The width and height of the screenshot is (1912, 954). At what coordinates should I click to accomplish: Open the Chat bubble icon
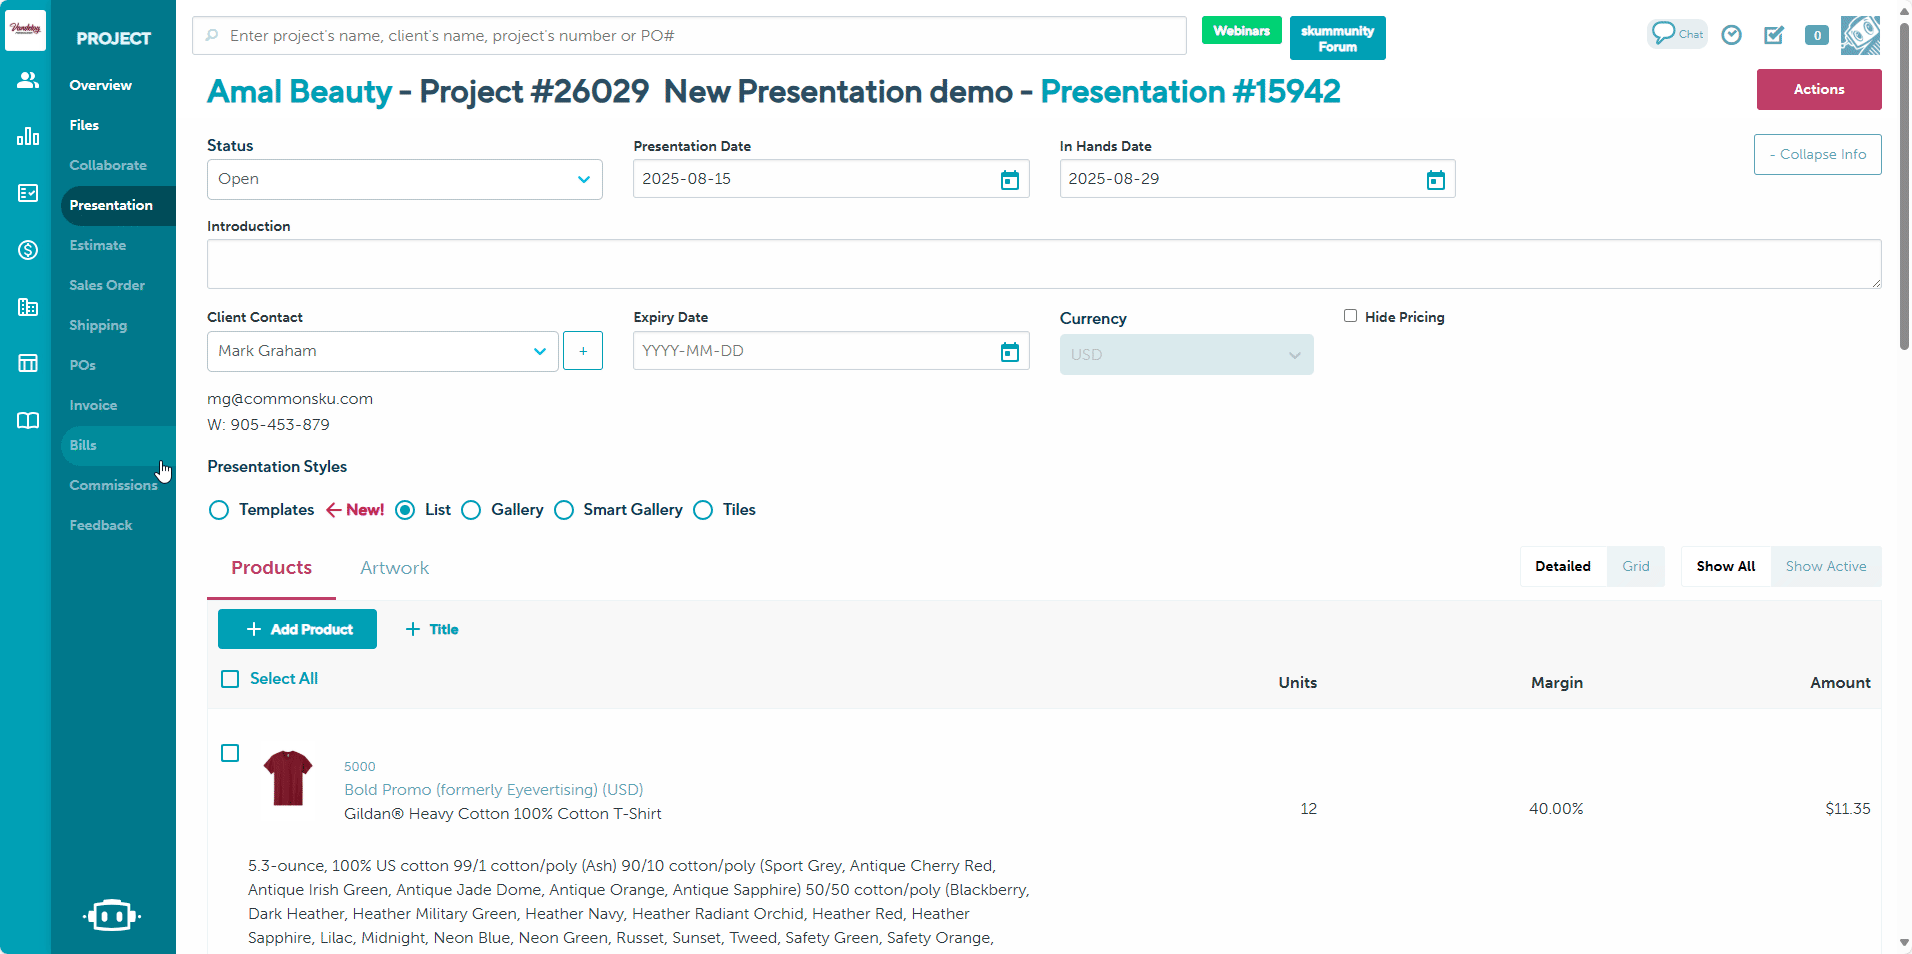pos(1676,34)
